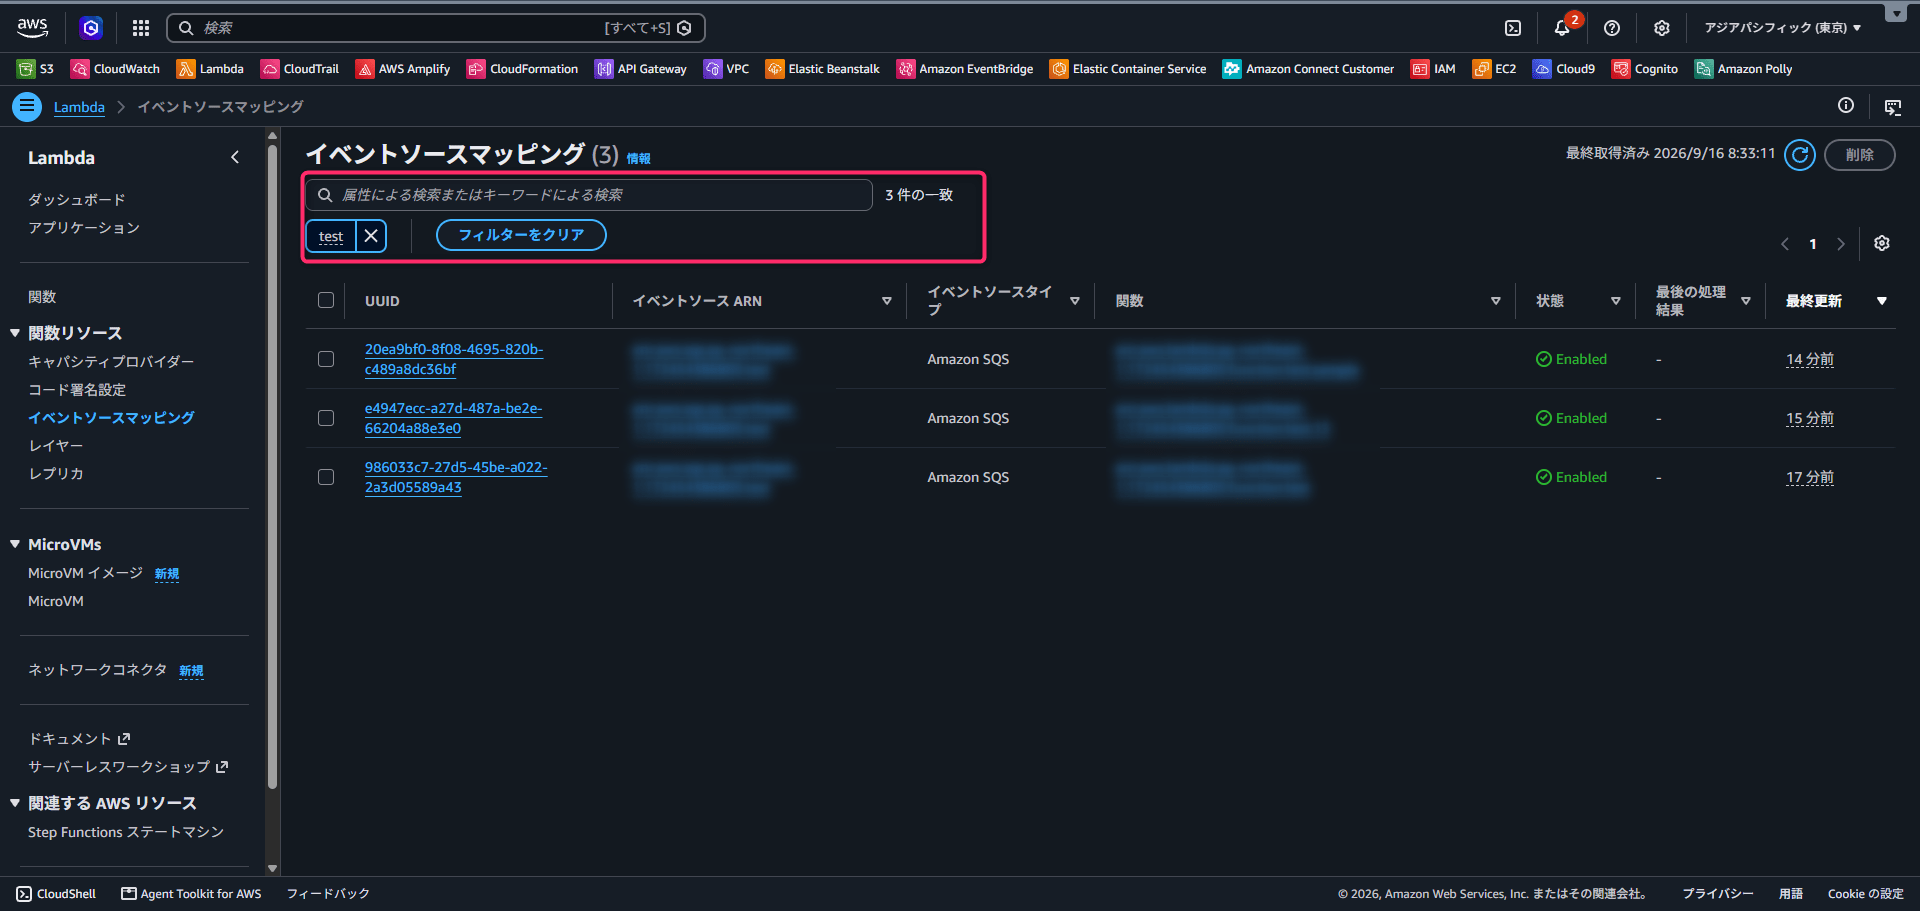Collapse the 関連する AWS リソース section

(x=15, y=803)
